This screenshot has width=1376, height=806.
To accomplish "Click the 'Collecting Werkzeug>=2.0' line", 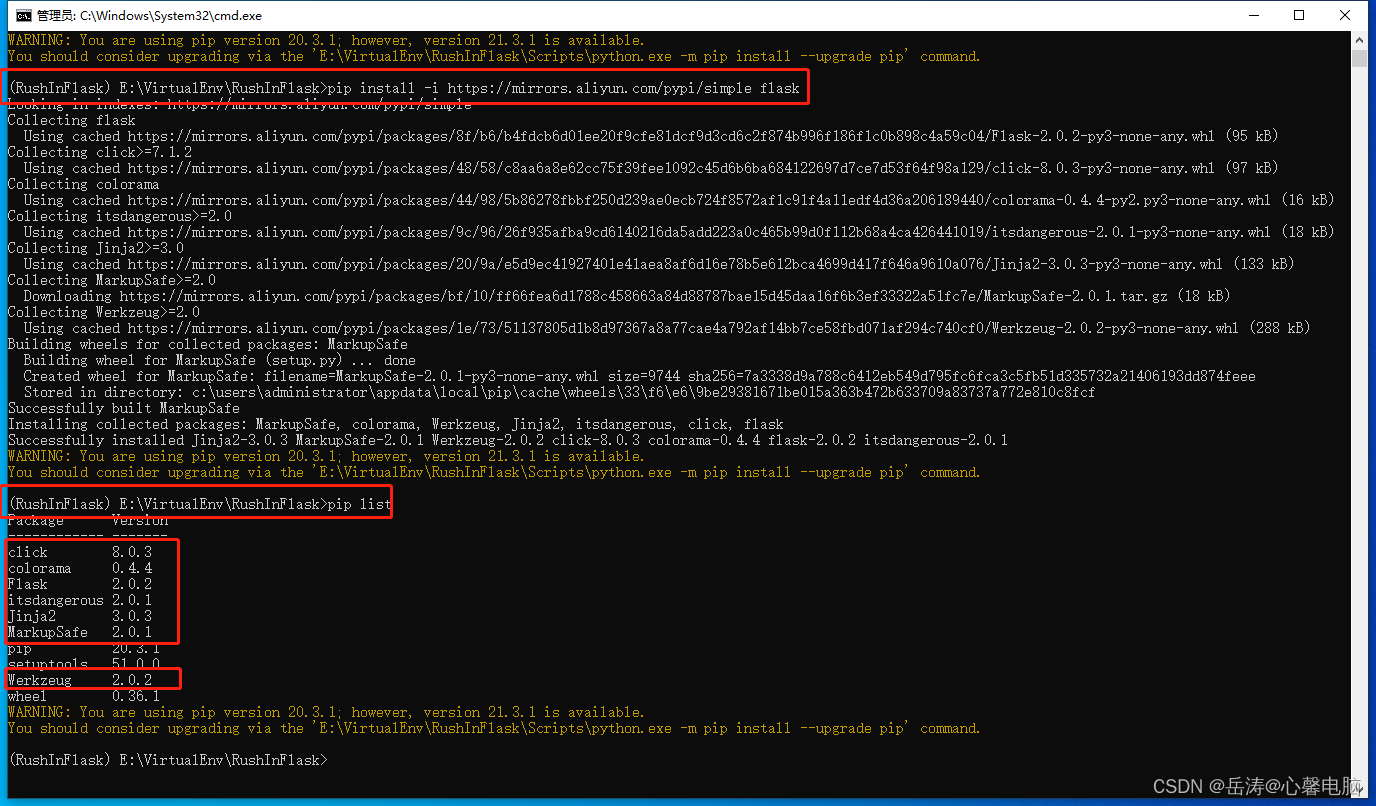I will coord(104,312).
